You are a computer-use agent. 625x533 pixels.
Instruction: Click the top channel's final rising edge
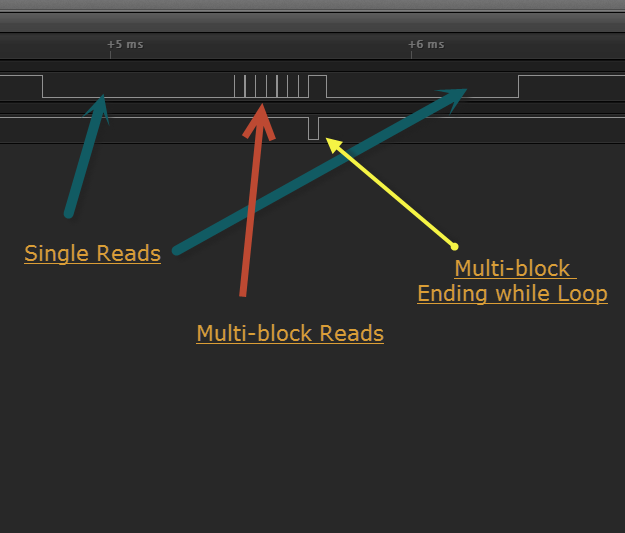(518, 86)
